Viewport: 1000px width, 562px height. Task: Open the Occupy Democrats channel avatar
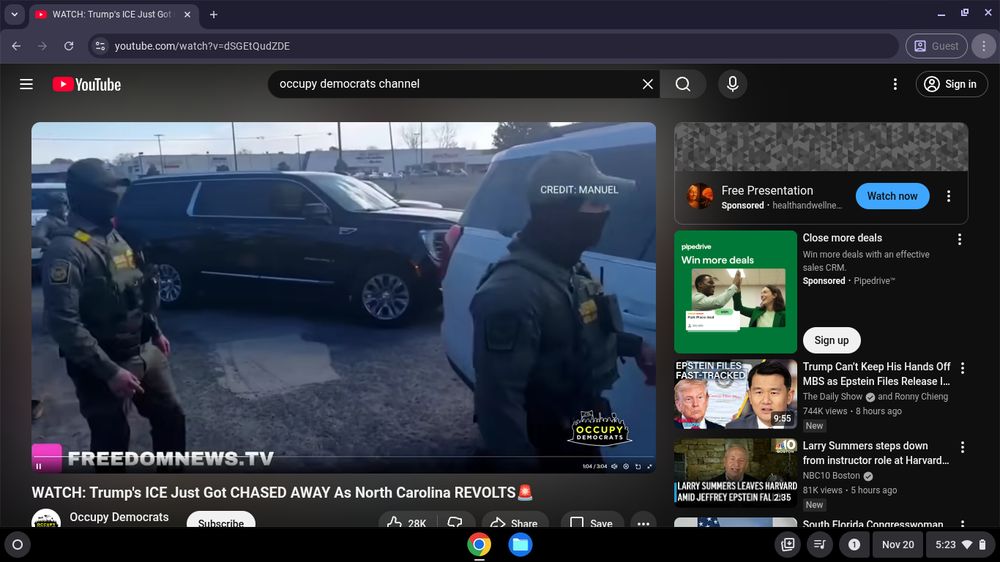(x=46, y=519)
